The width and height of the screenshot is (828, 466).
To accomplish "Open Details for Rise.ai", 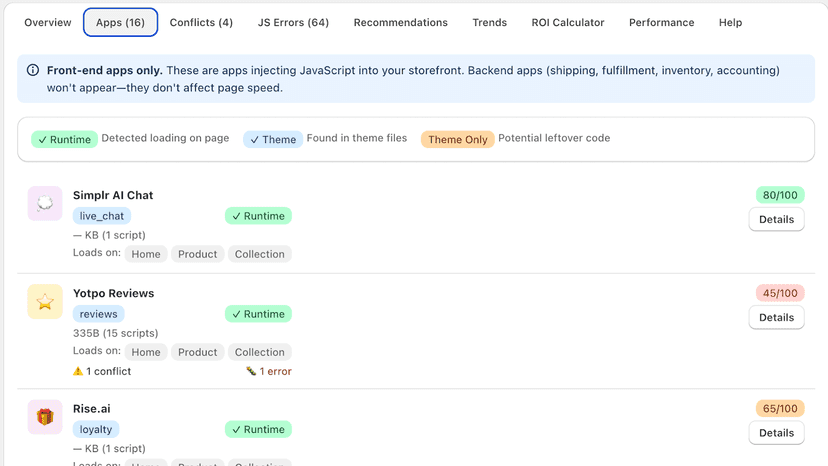I will pos(776,433).
